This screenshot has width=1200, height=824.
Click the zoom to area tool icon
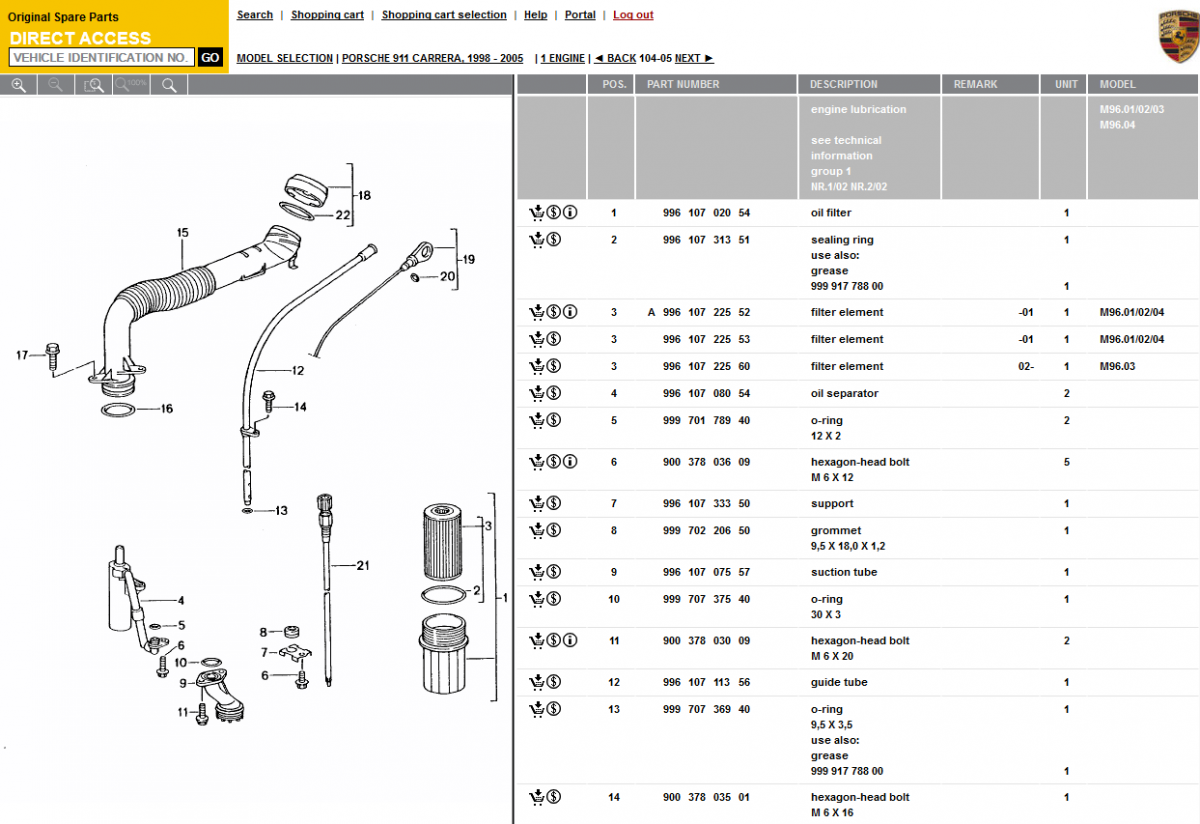(x=94, y=85)
